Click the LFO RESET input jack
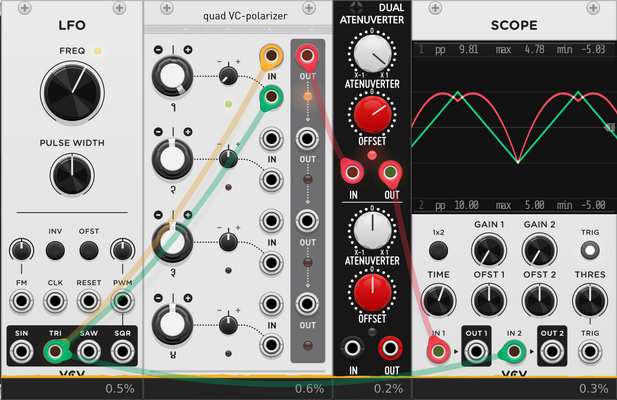617x400 pixels. (x=89, y=301)
